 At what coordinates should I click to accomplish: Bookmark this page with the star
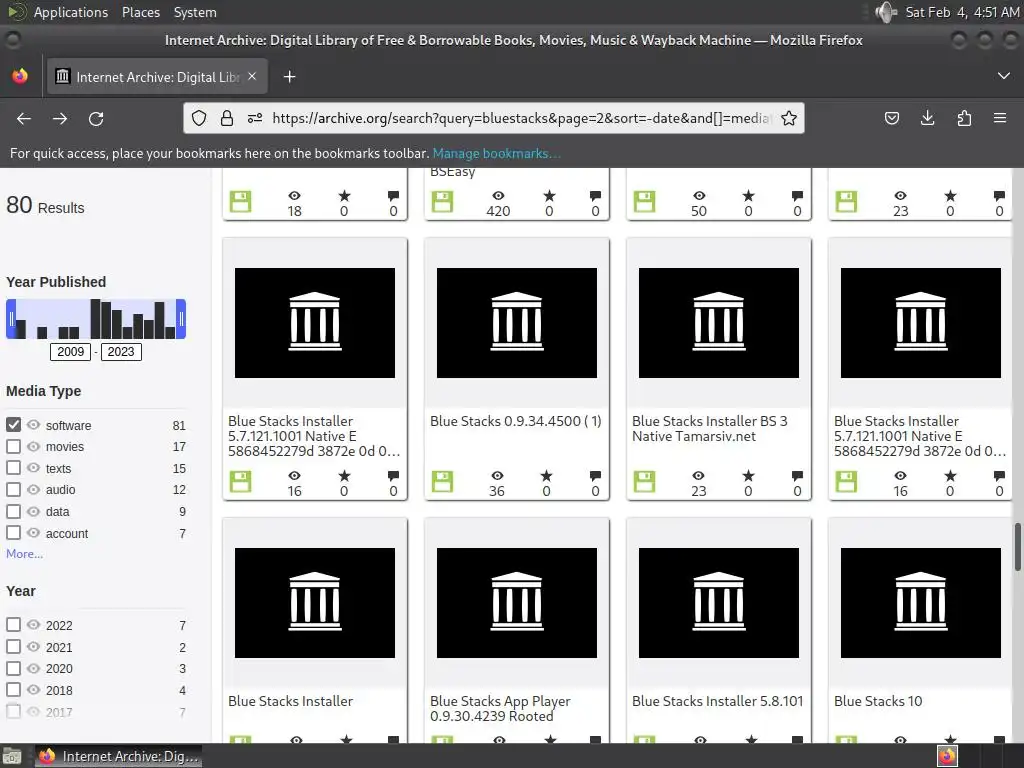pyautogui.click(x=789, y=118)
